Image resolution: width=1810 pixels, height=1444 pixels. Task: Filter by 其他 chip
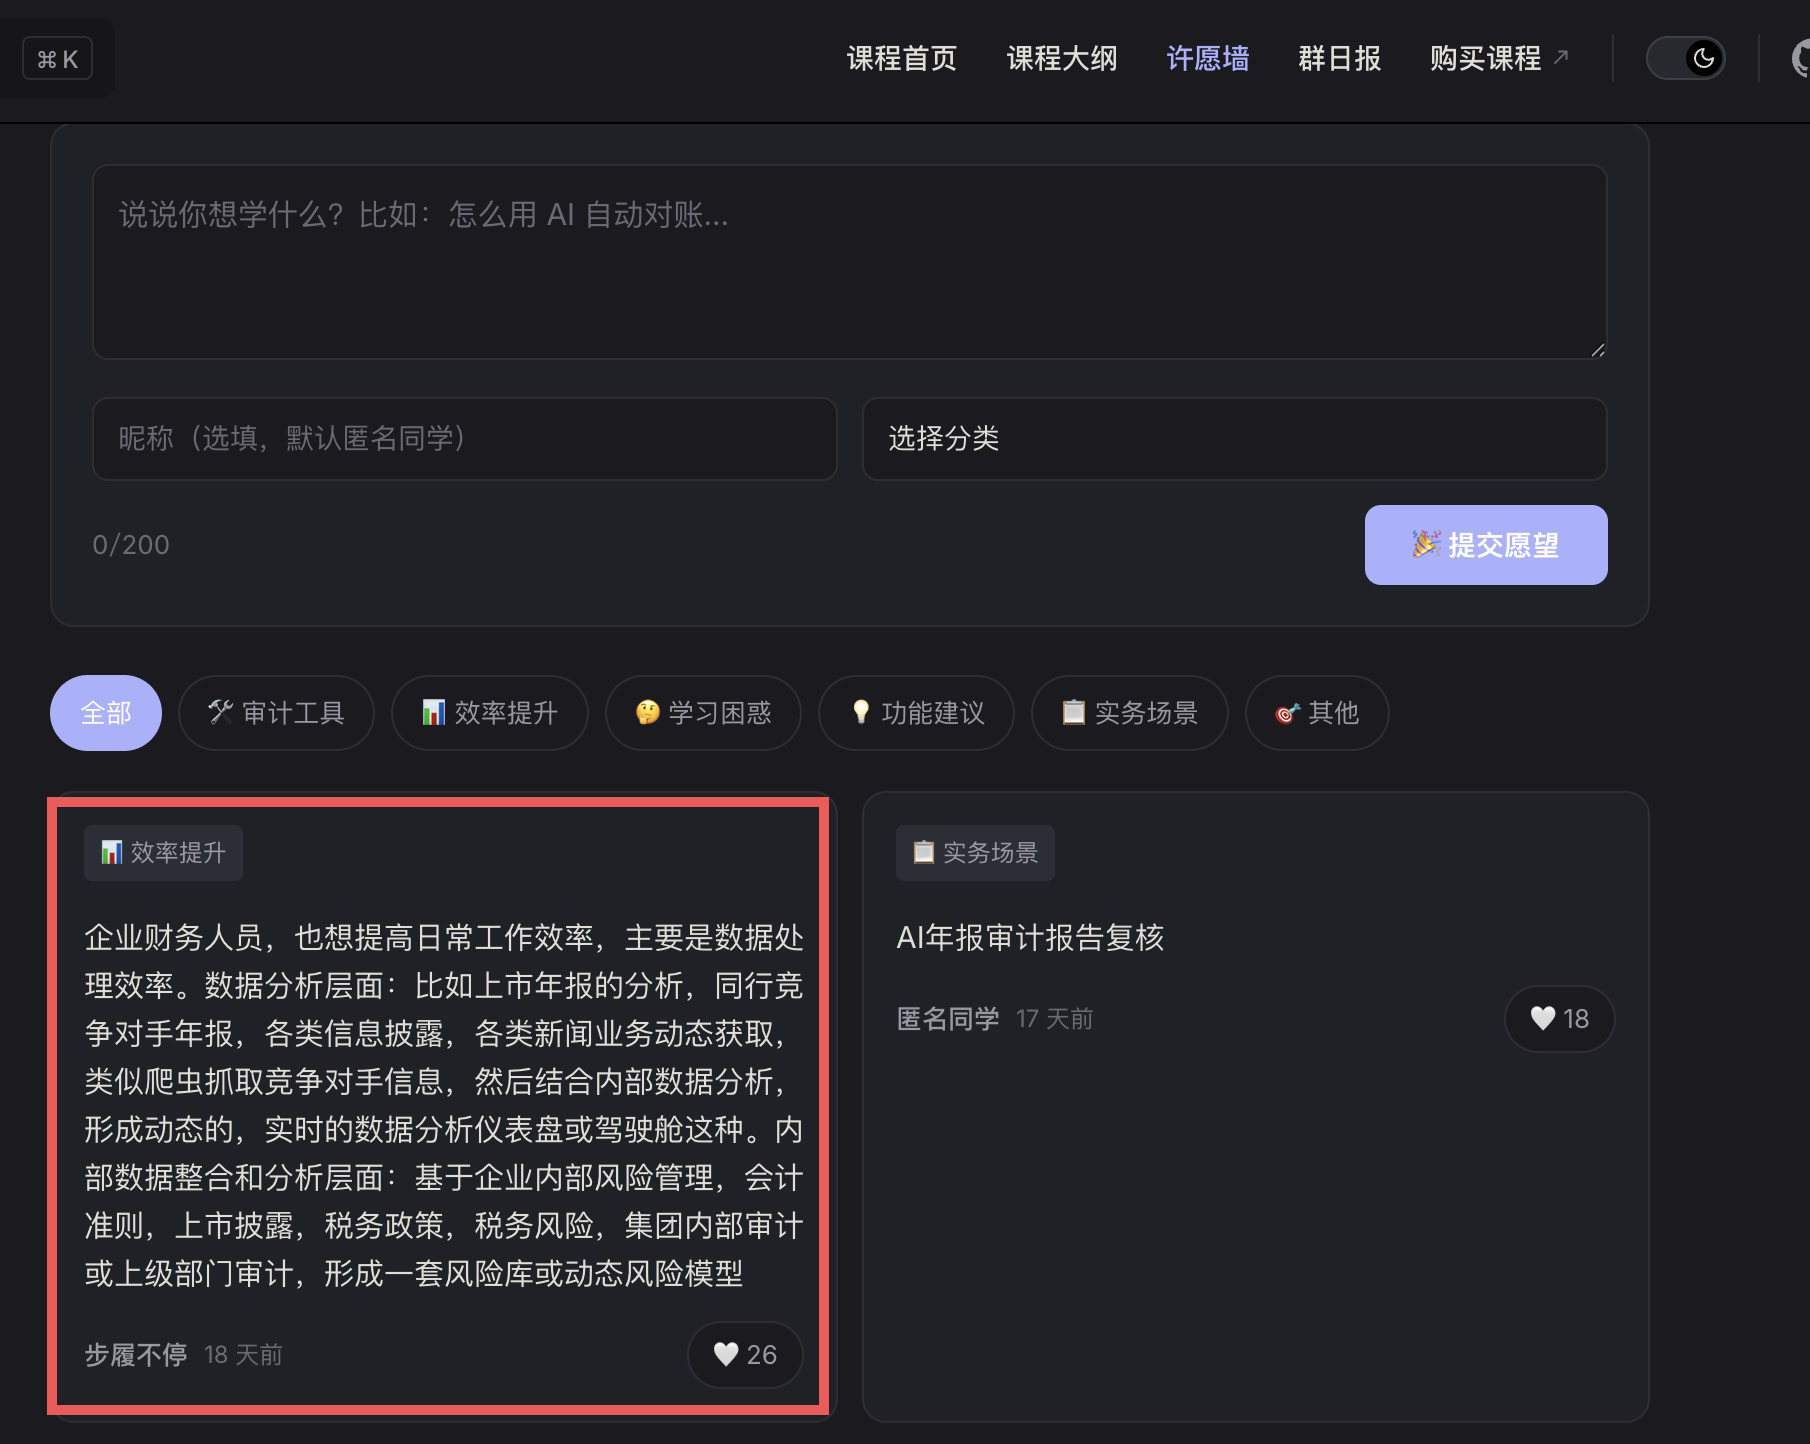pyautogui.click(x=1317, y=713)
